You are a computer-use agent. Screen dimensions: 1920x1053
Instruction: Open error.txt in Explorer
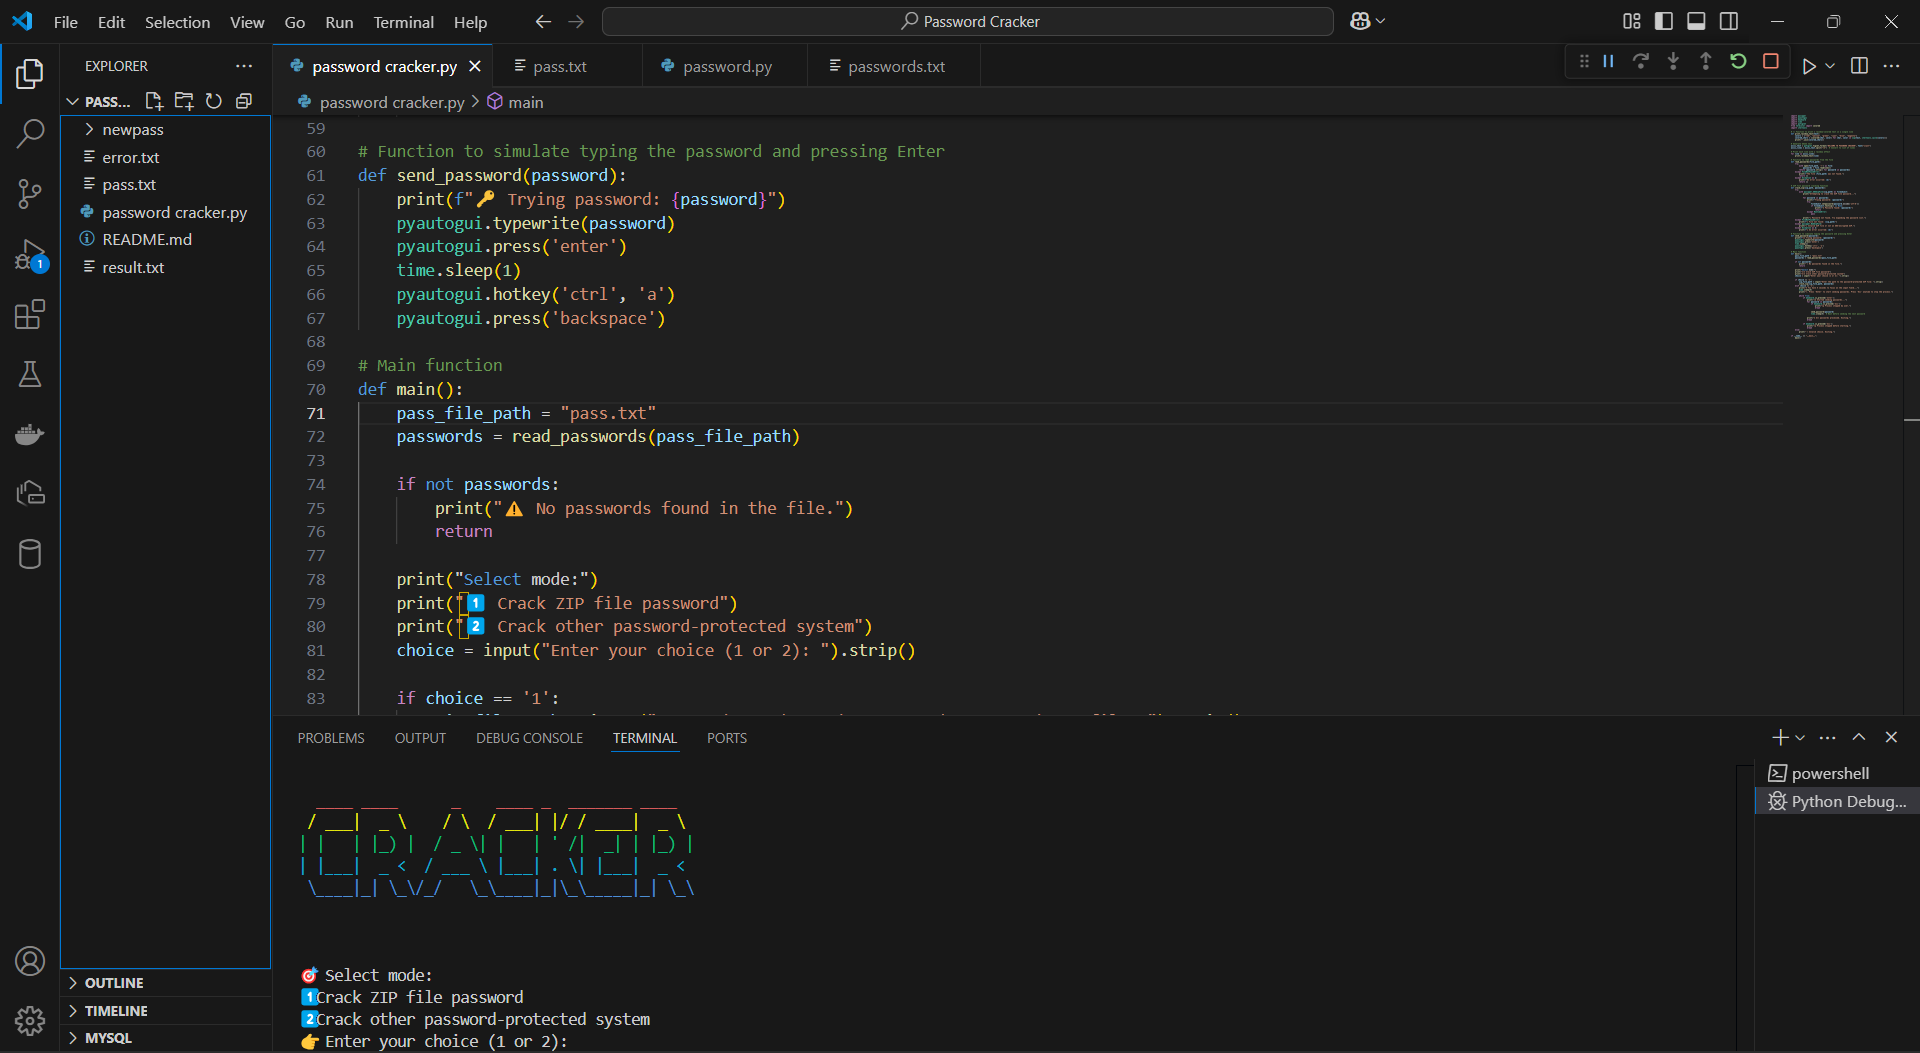point(131,158)
